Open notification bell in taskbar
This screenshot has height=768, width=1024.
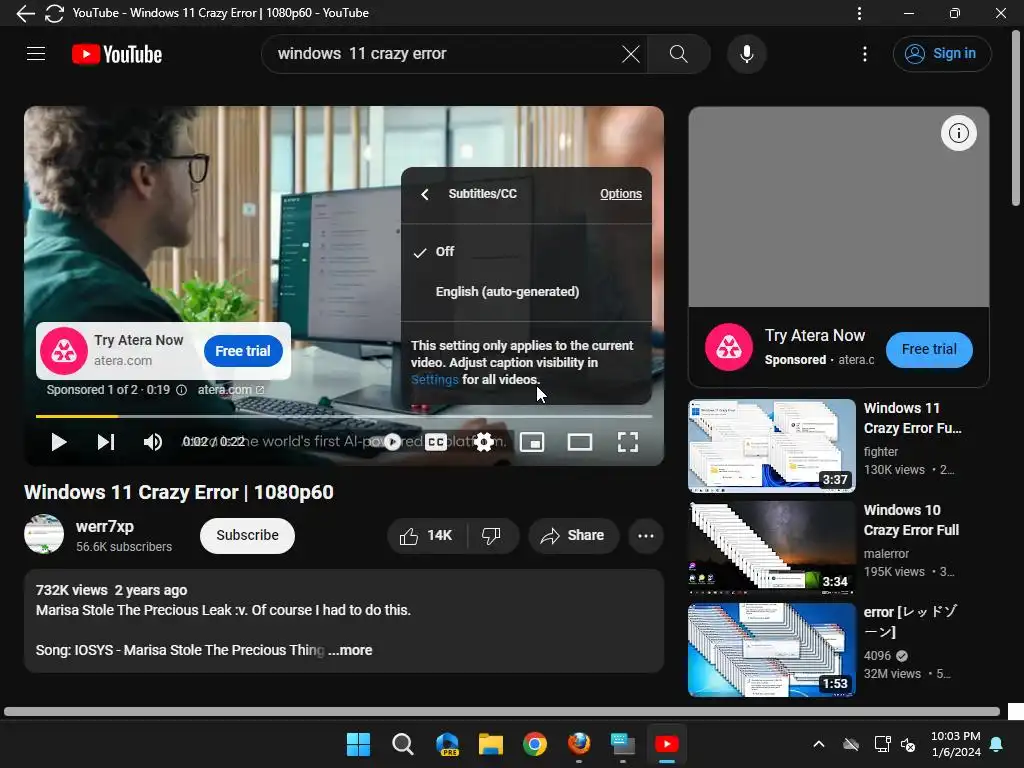pos(997,744)
